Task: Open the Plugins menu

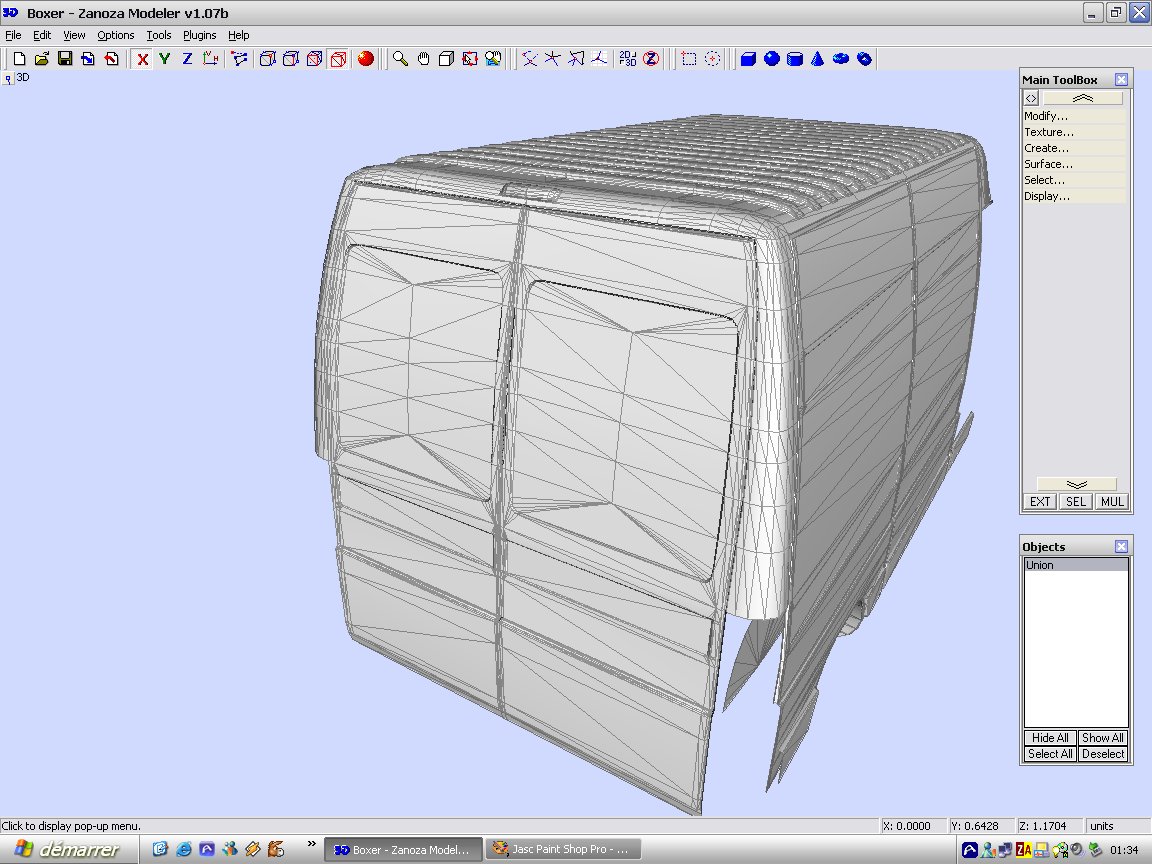Action: click(x=199, y=35)
